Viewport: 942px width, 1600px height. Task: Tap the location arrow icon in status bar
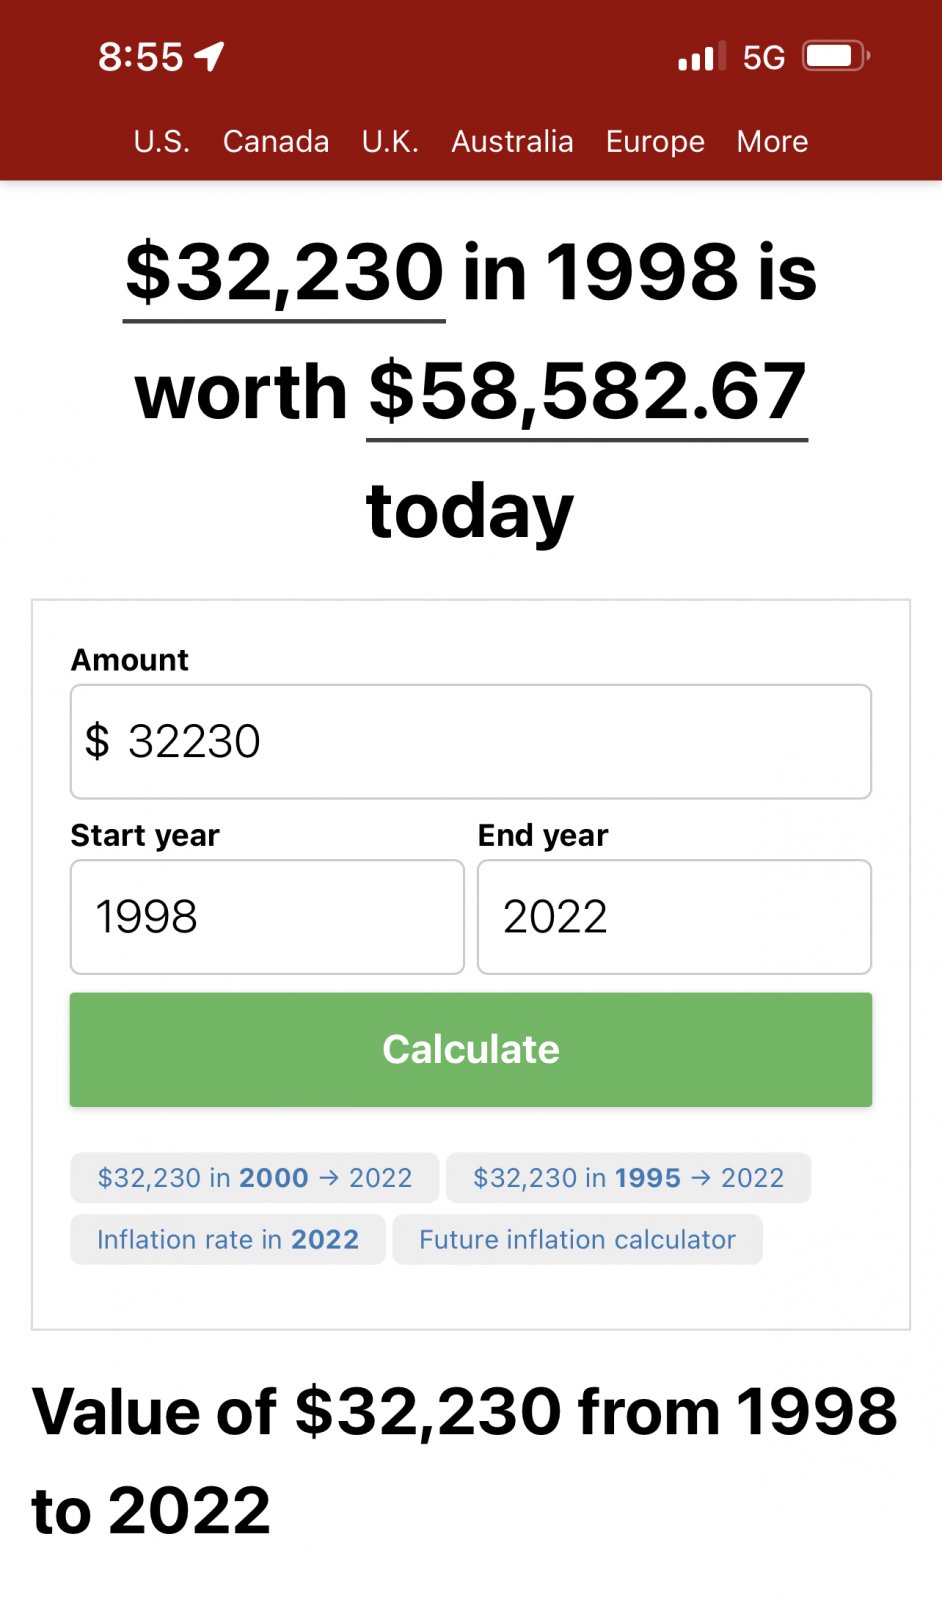(x=209, y=57)
